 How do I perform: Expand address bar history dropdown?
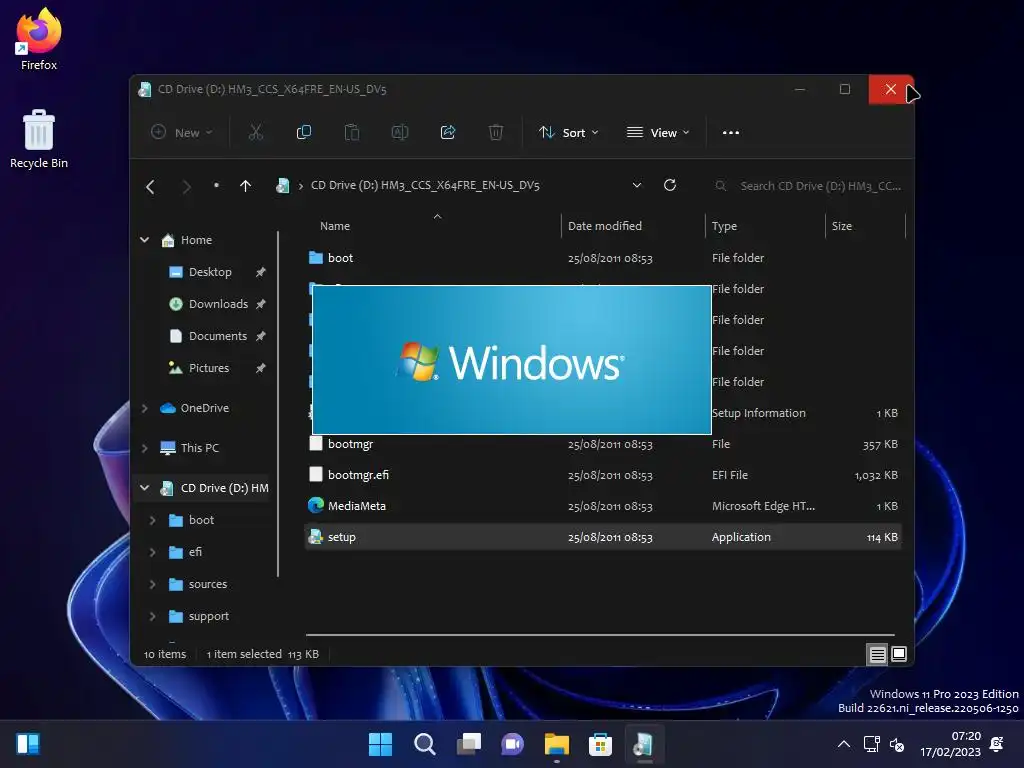click(x=637, y=185)
